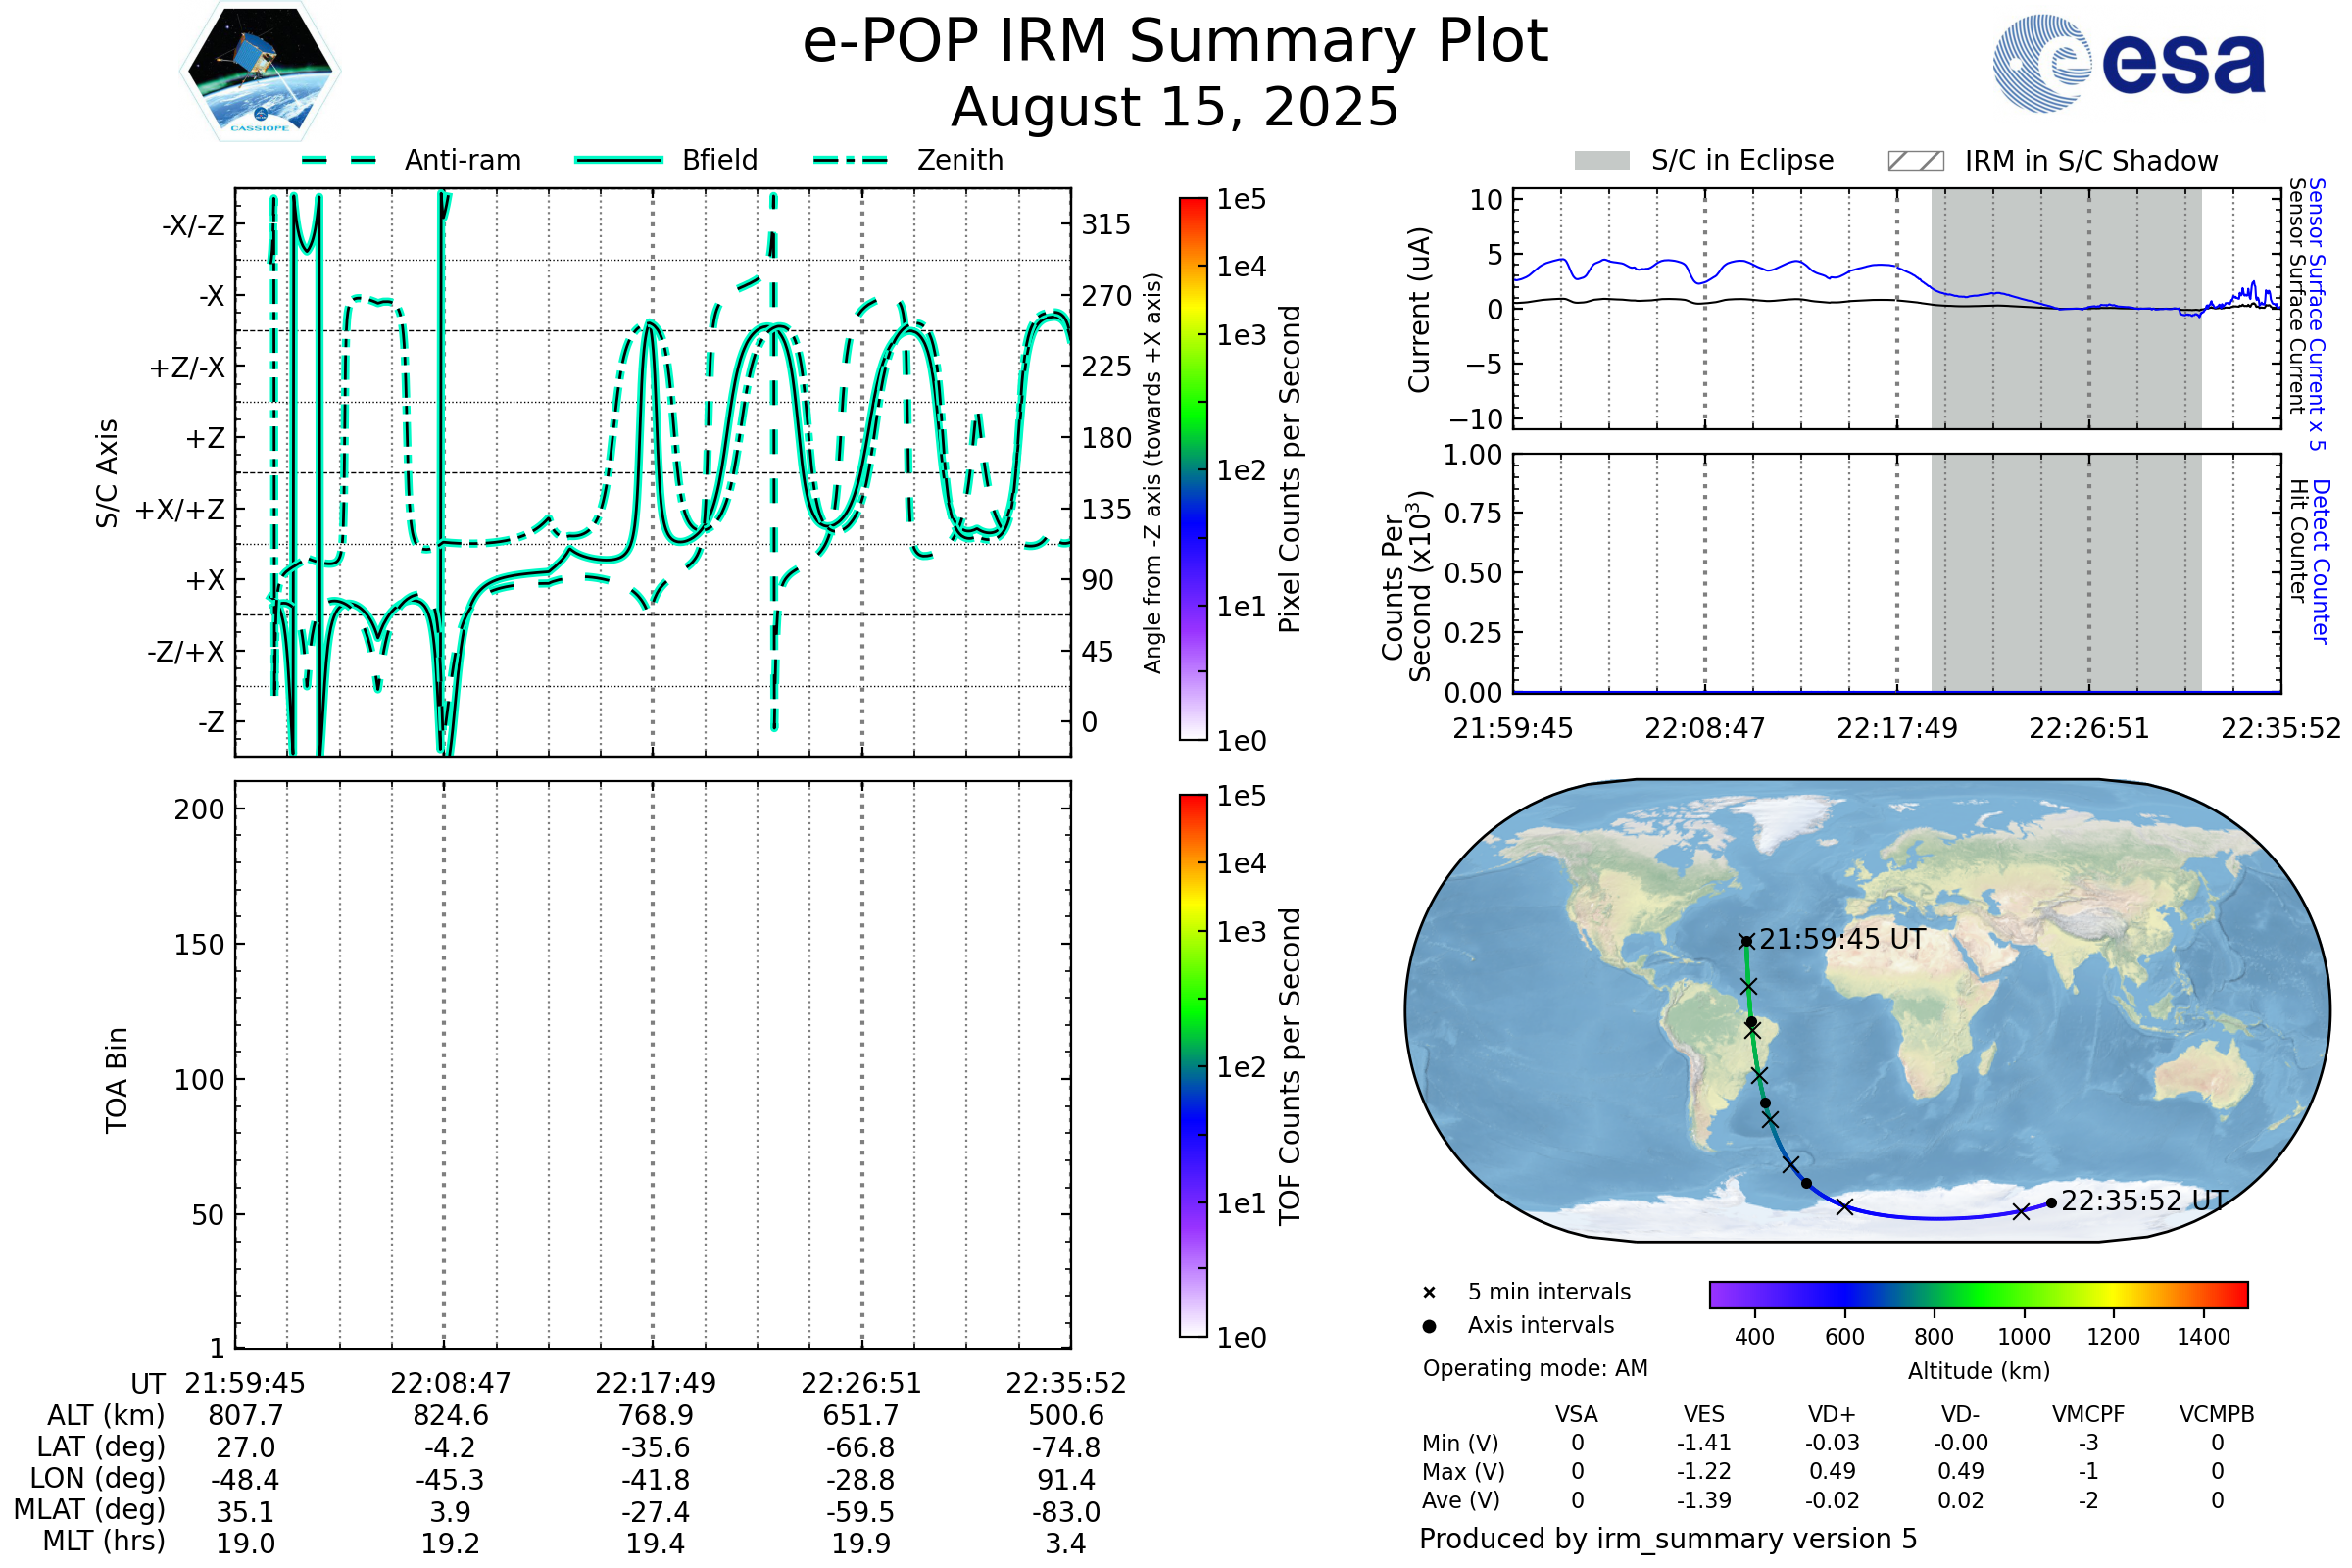The height and width of the screenshot is (1568, 2352).
Task: Click the CASSIOPE satellite mission logo
Action: (260, 72)
